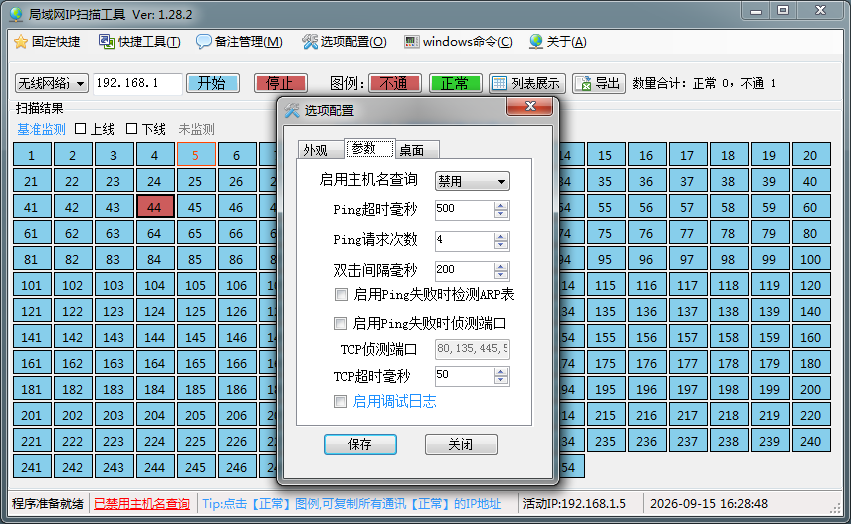Click the 2026-09-15 16:28:48 timestamp
The width and height of the screenshot is (851, 524).
coord(709,504)
